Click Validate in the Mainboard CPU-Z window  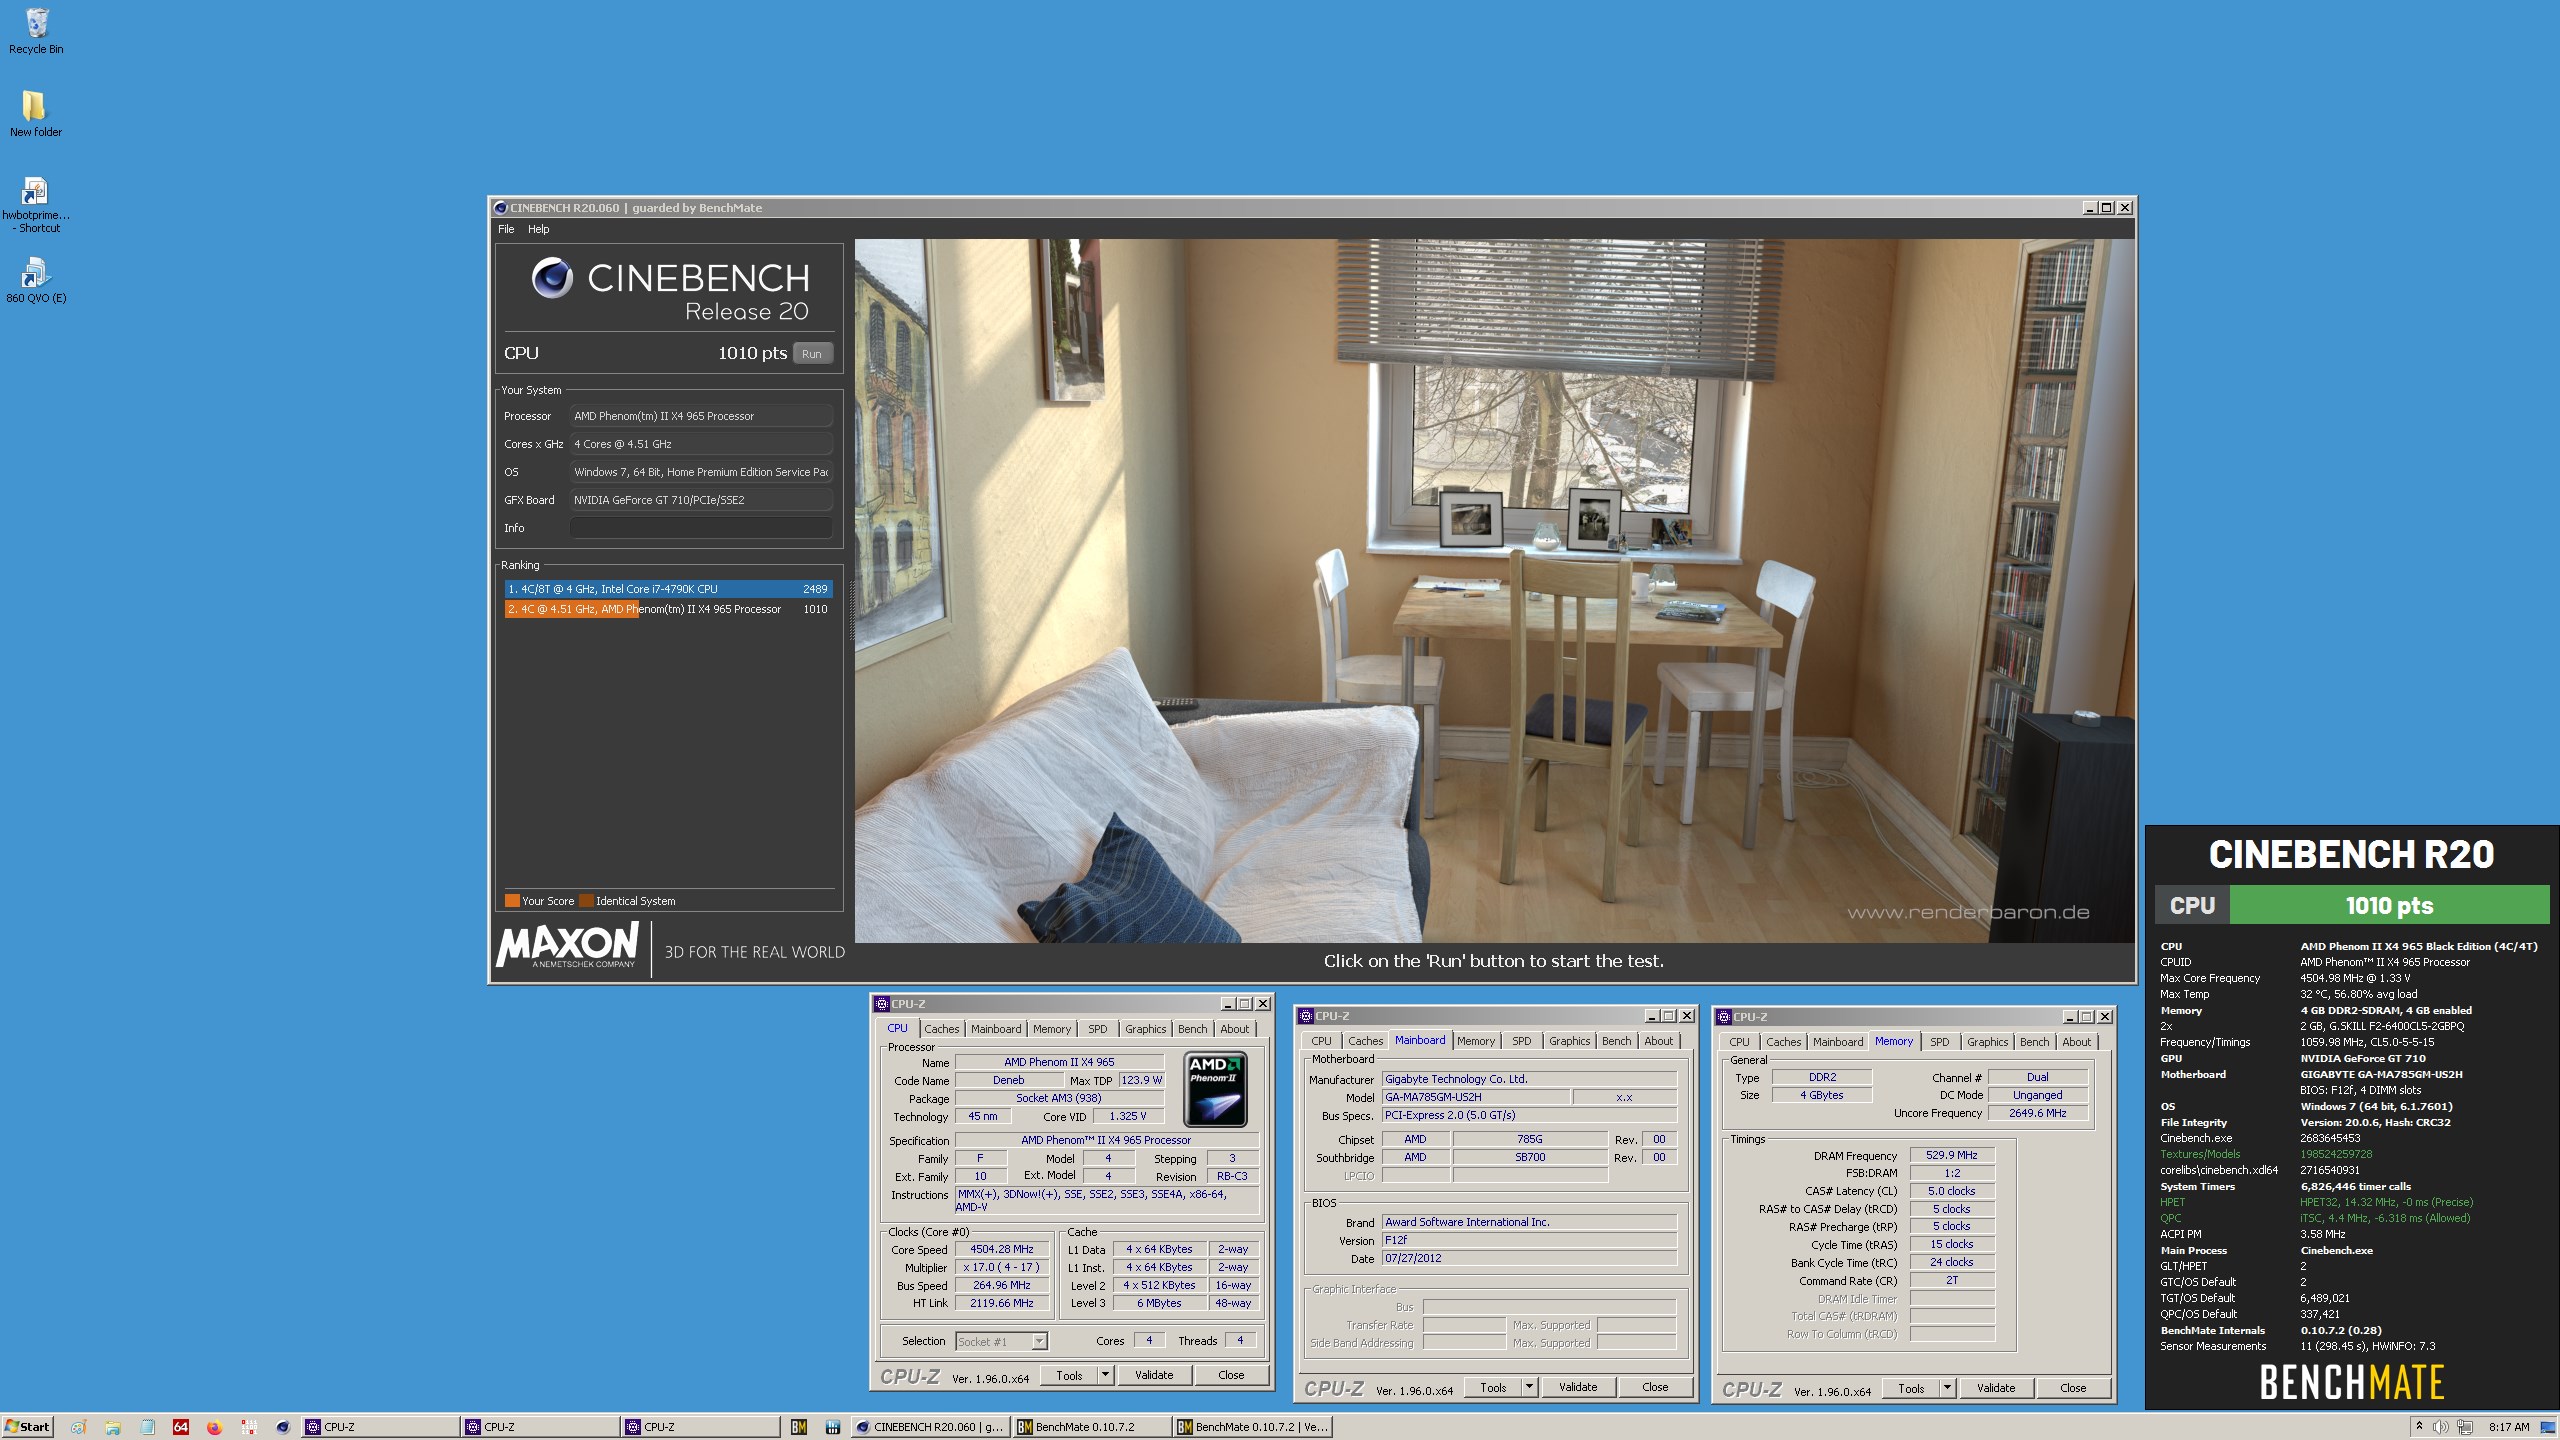tap(1578, 1387)
